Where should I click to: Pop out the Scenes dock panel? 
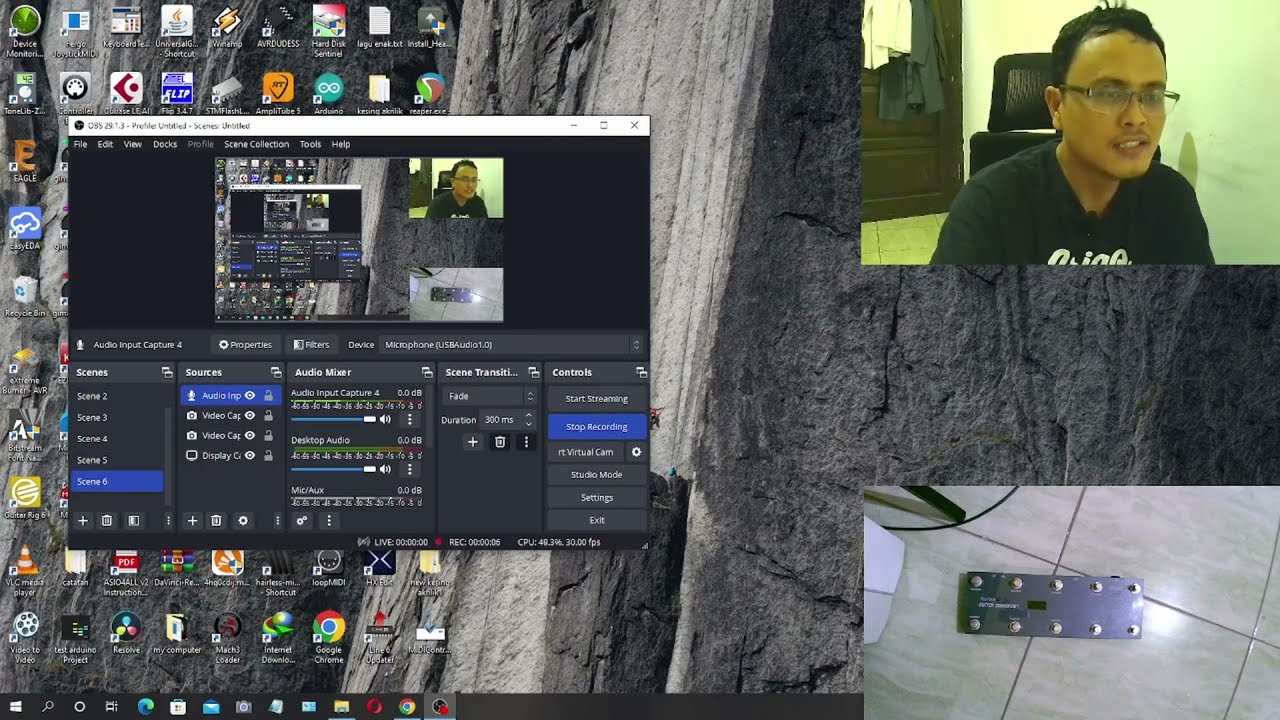[167, 372]
